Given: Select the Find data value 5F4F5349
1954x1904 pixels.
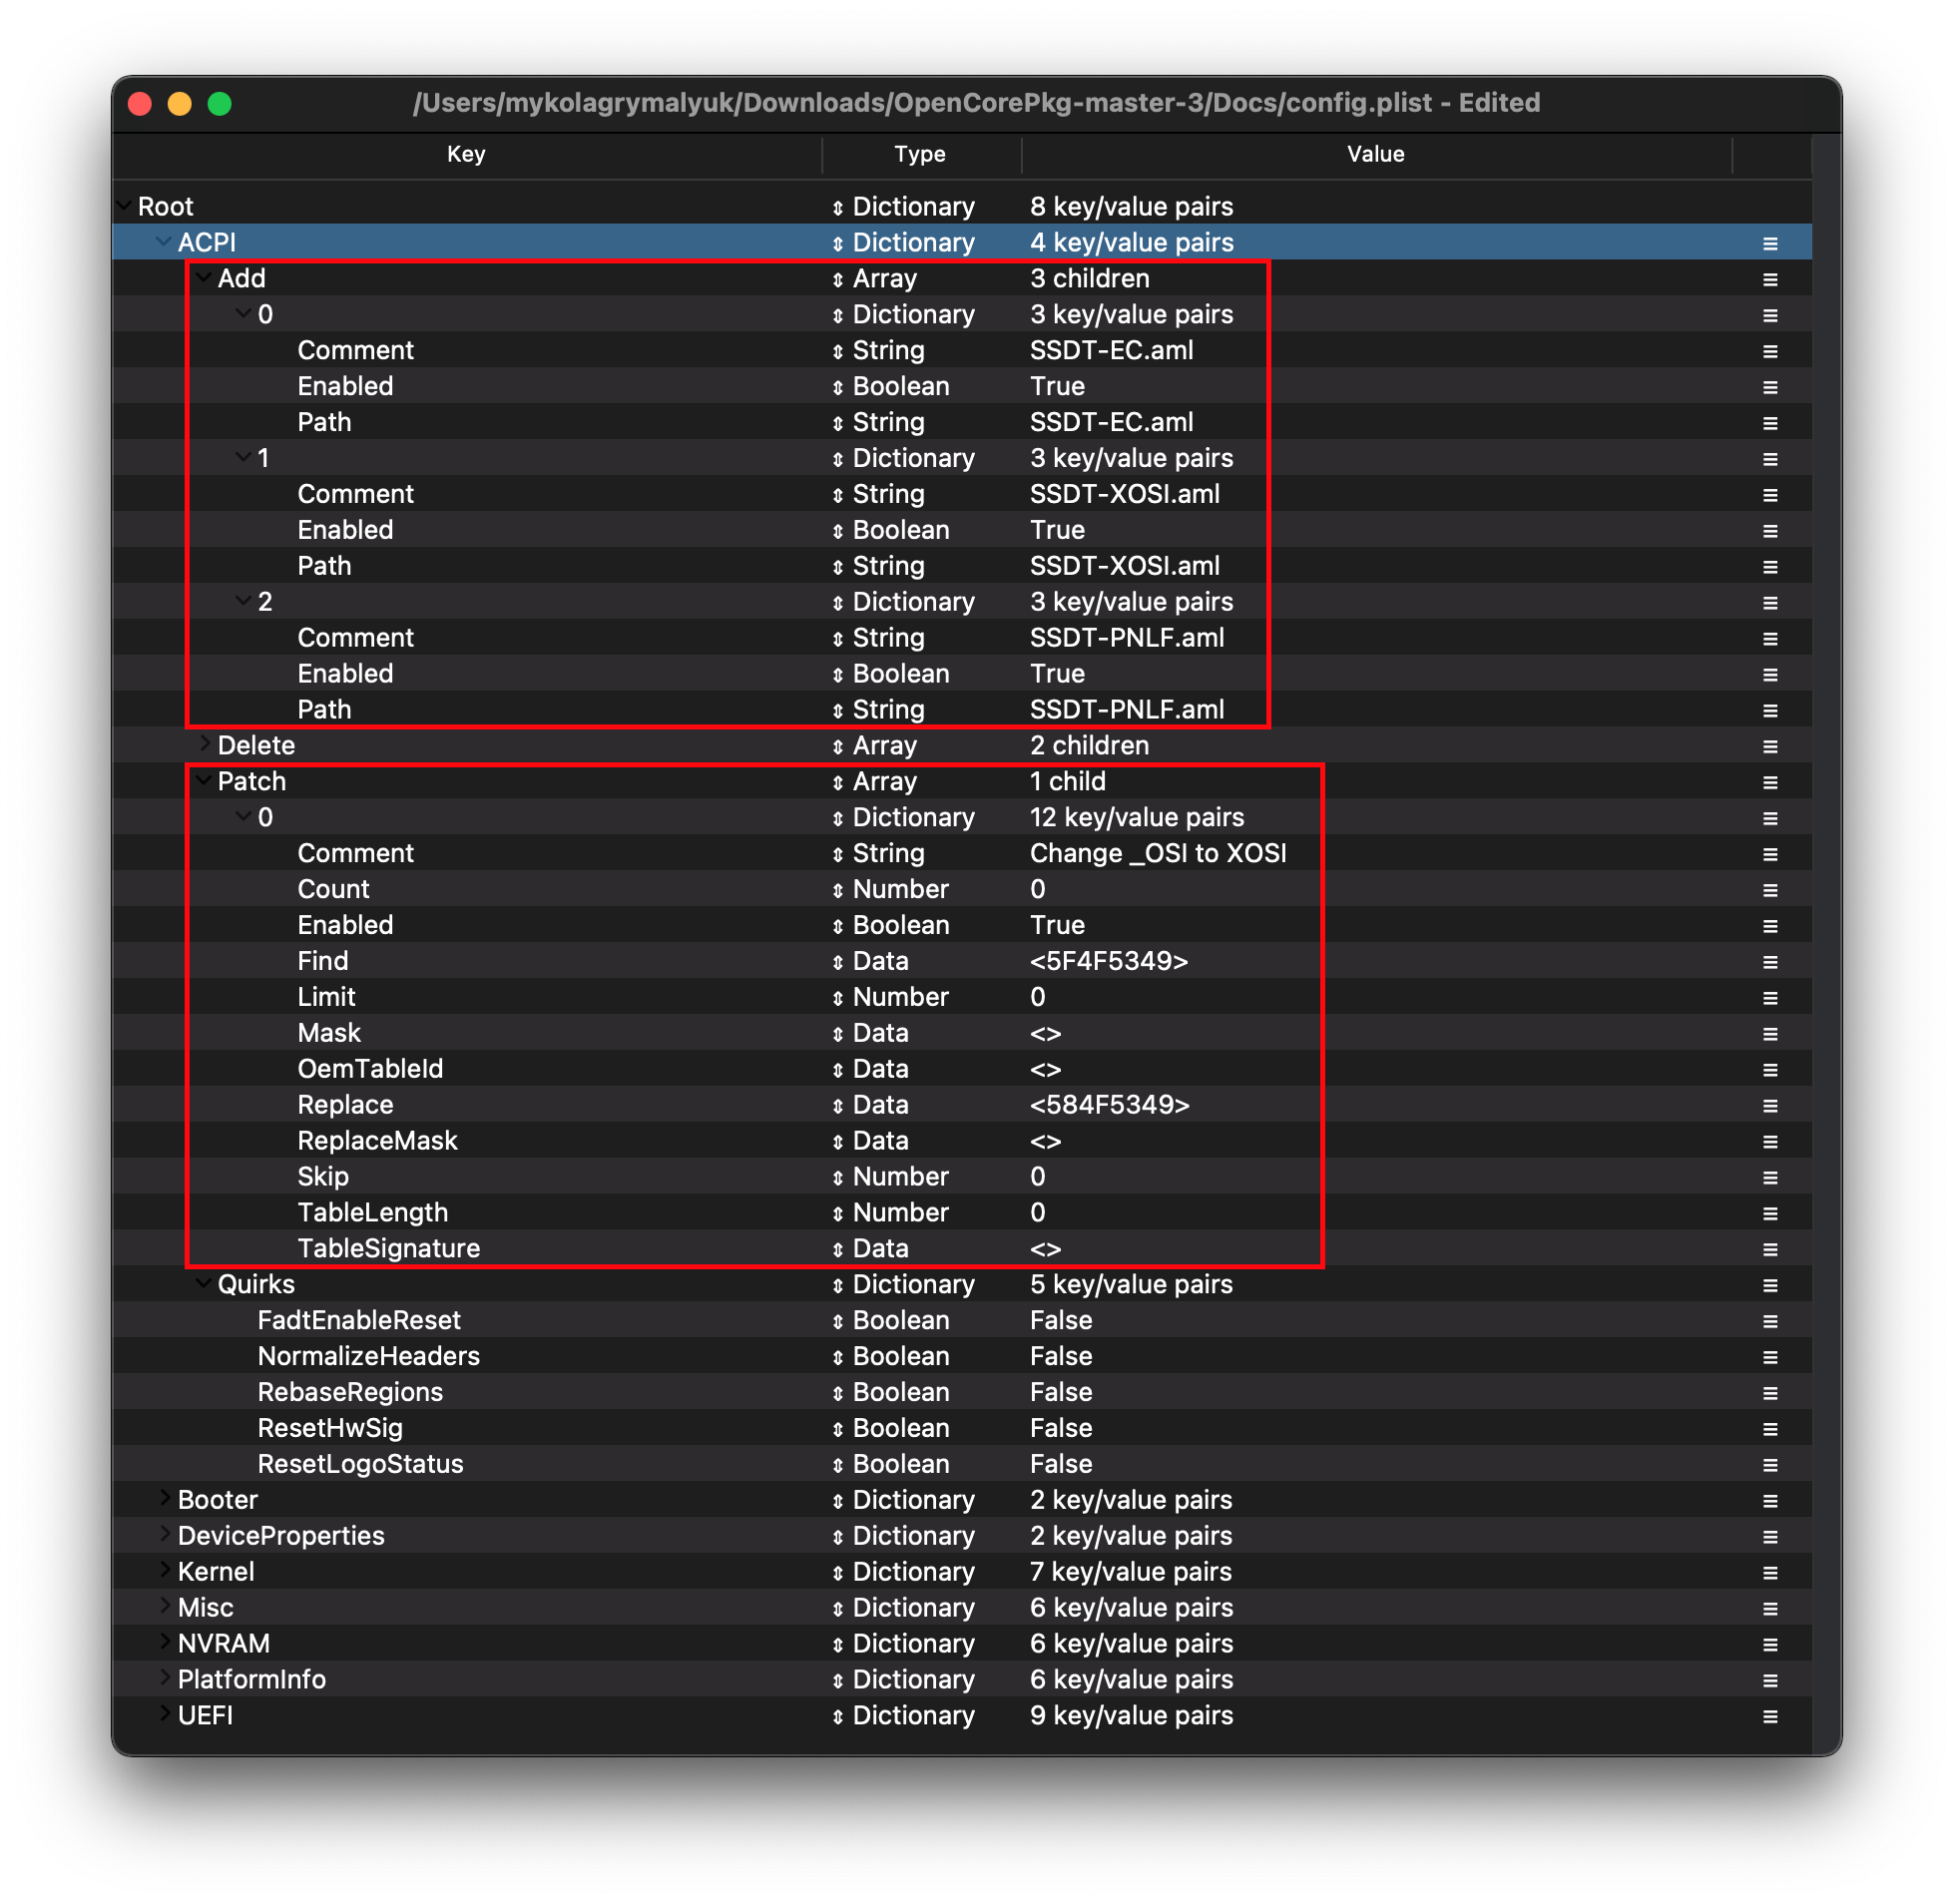Looking at the screenshot, I should 1108,961.
